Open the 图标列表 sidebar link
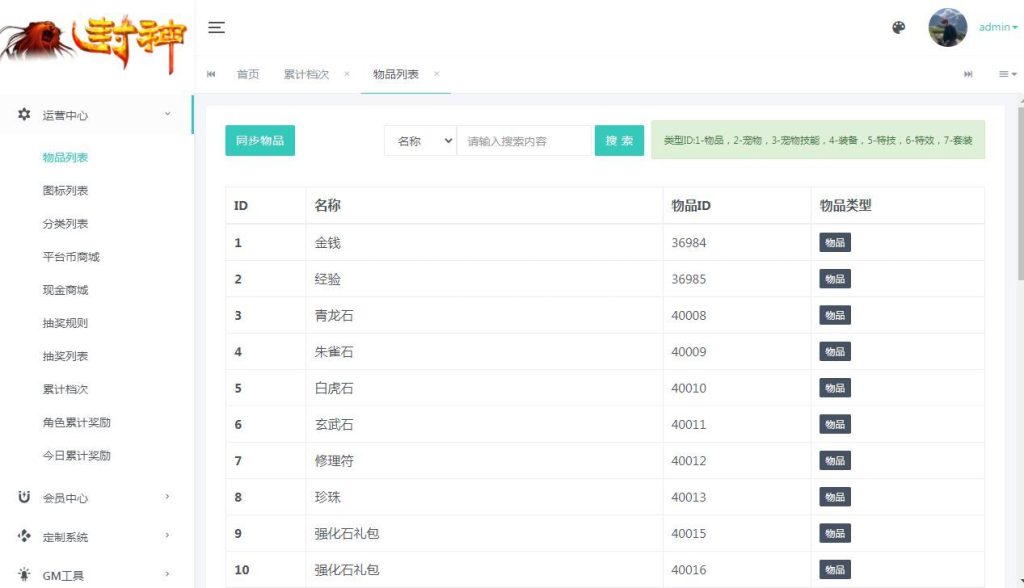The height and width of the screenshot is (588, 1024). click(x=67, y=190)
